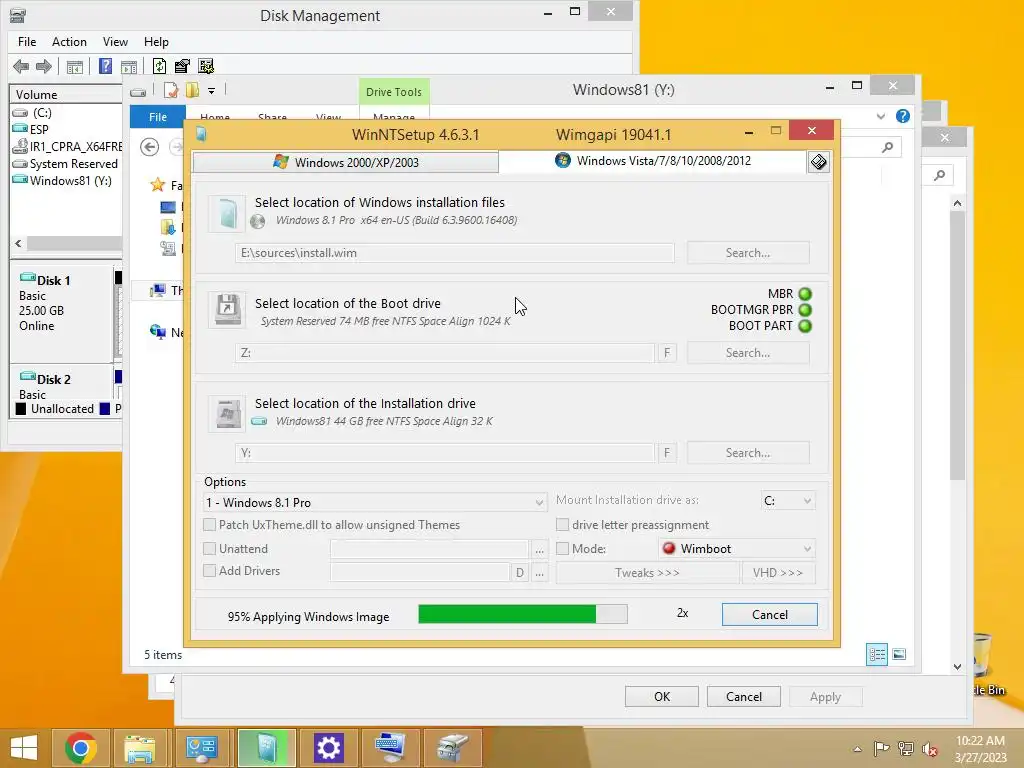Click the MBR green status light
The width and height of the screenshot is (1024, 768).
click(805, 294)
